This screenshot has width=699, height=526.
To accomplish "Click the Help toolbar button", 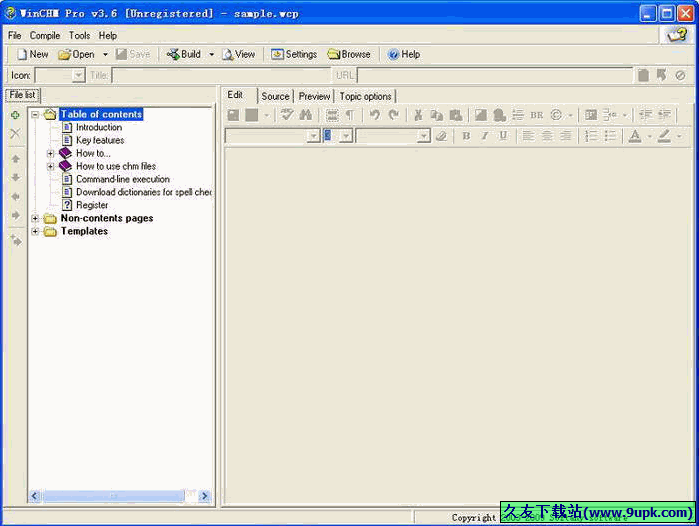I will pos(404,54).
